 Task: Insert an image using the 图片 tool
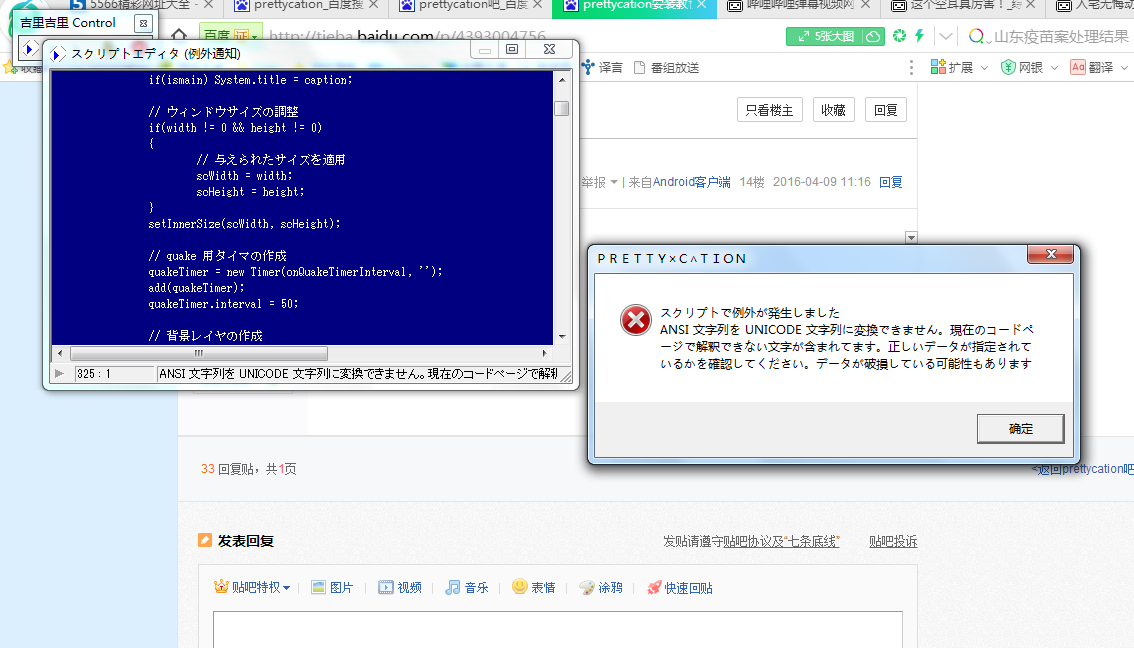pyautogui.click(x=332, y=587)
